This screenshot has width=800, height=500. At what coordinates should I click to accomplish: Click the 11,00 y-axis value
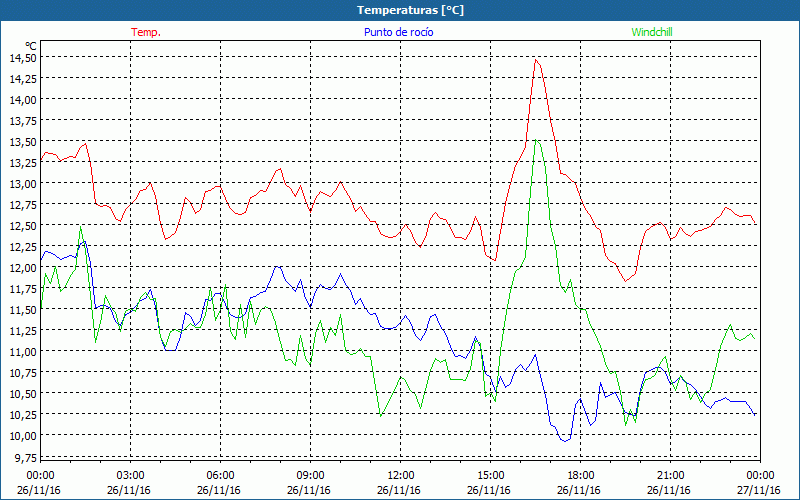pyautogui.click(x=23, y=352)
